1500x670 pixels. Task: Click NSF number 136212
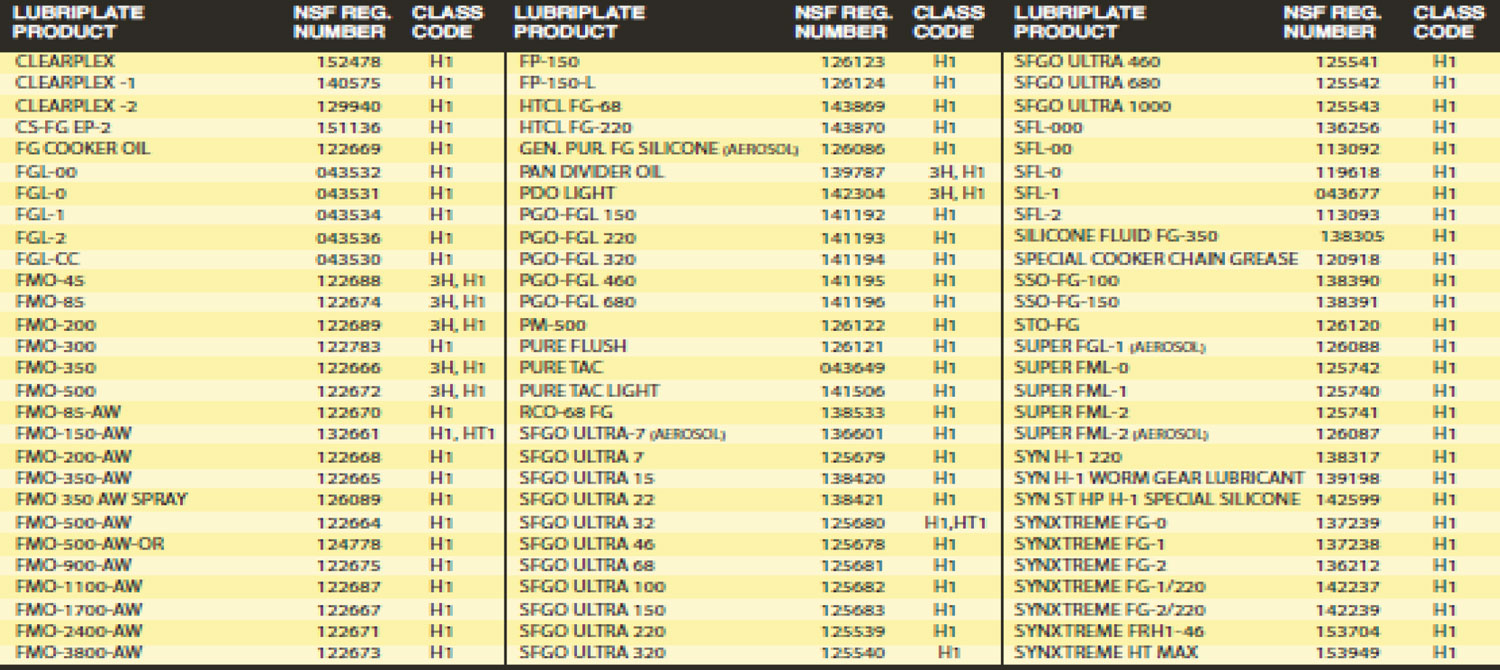(1350, 565)
